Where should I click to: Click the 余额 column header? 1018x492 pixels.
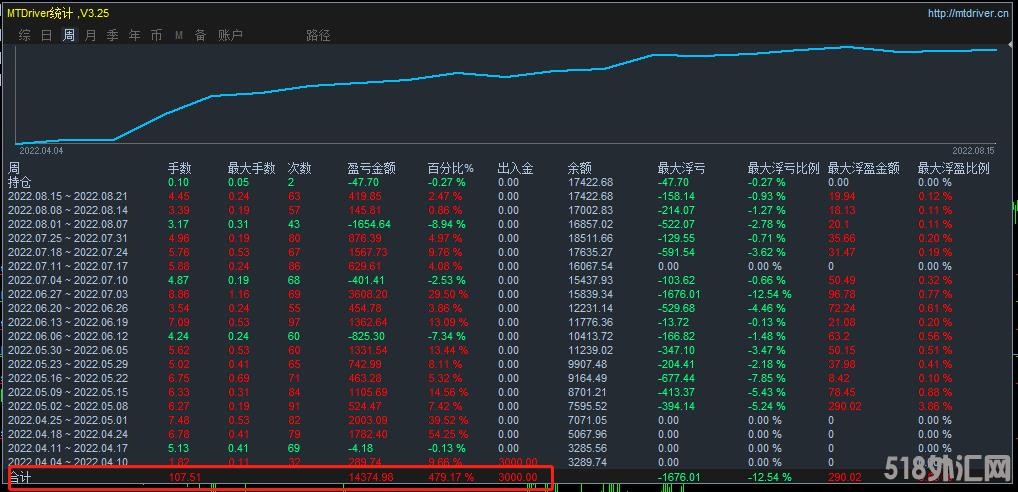point(579,169)
